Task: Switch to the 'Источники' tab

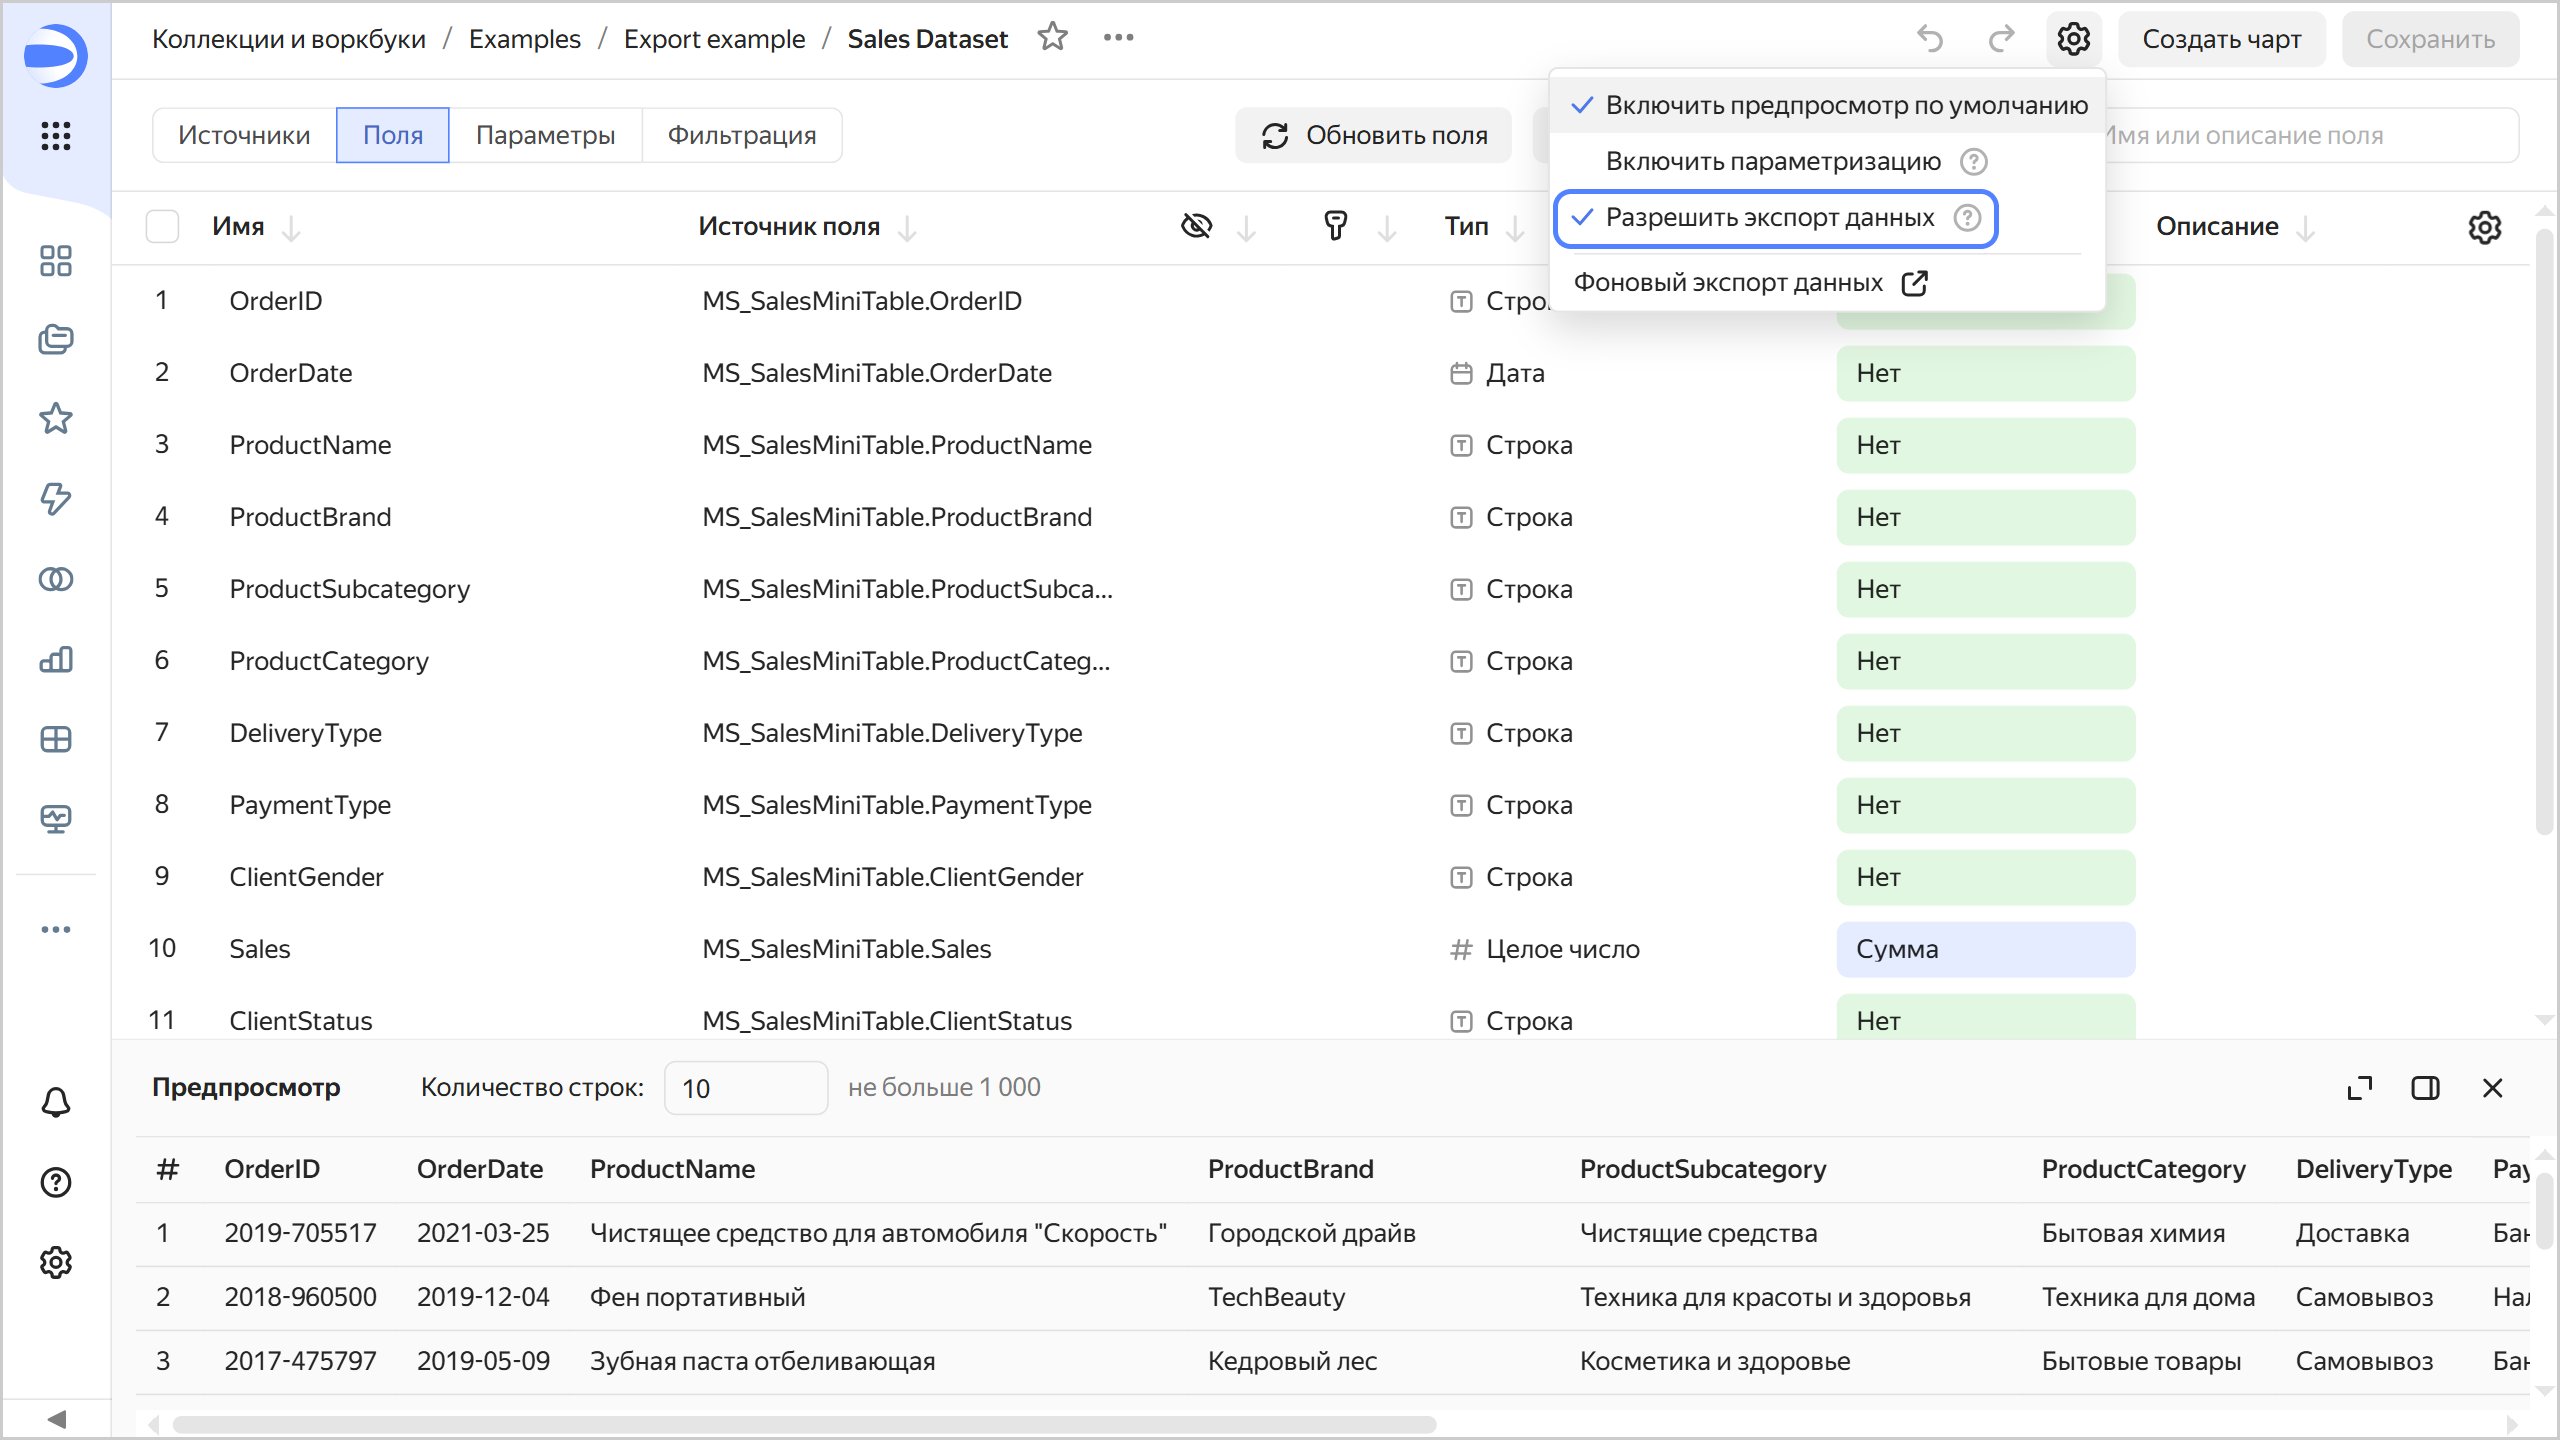Action: click(x=244, y=135)
